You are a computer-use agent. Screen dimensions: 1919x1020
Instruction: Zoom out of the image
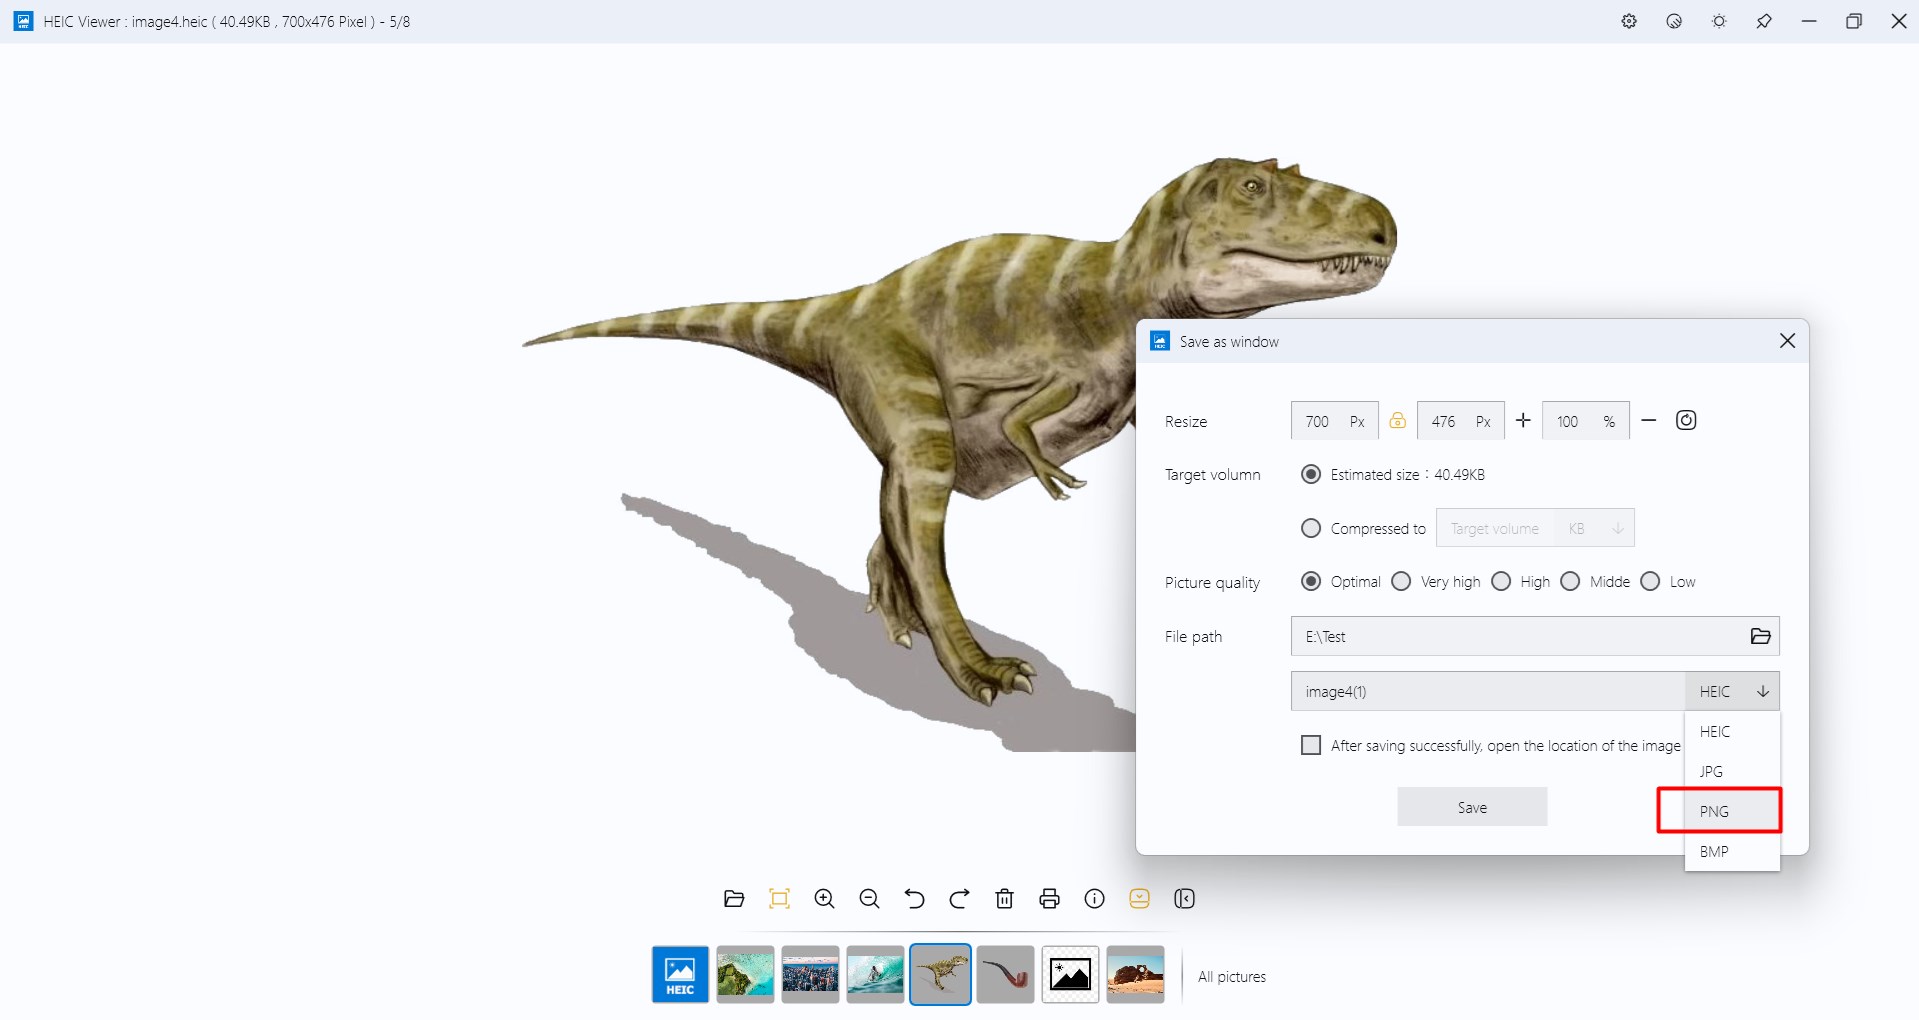point(869,898)
